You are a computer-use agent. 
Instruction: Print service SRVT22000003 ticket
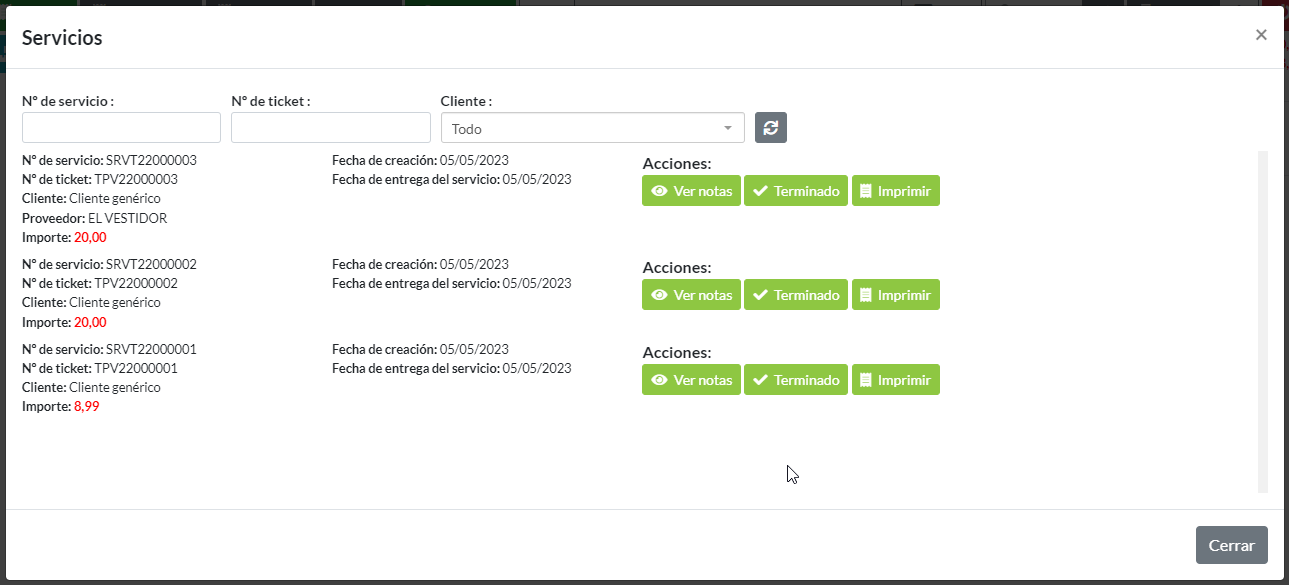tap(895, 191)
